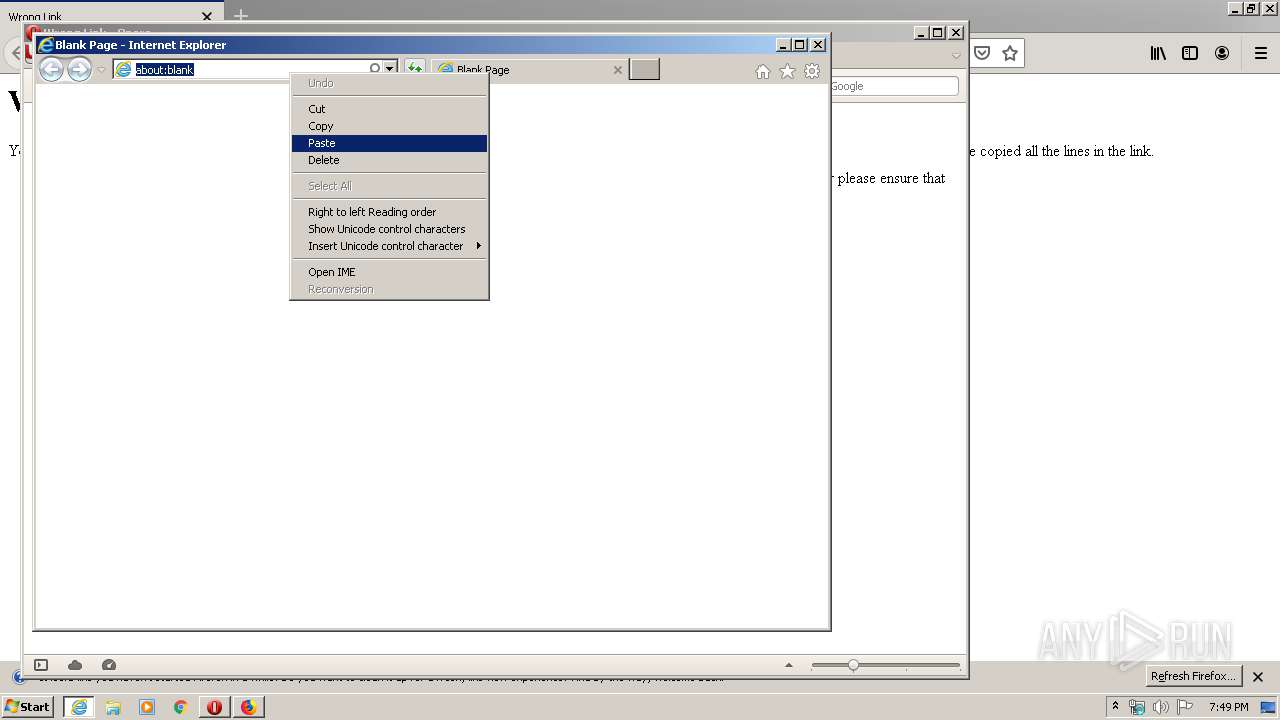
Task: Select Right to left Reading order
Action: coord(389,212)
